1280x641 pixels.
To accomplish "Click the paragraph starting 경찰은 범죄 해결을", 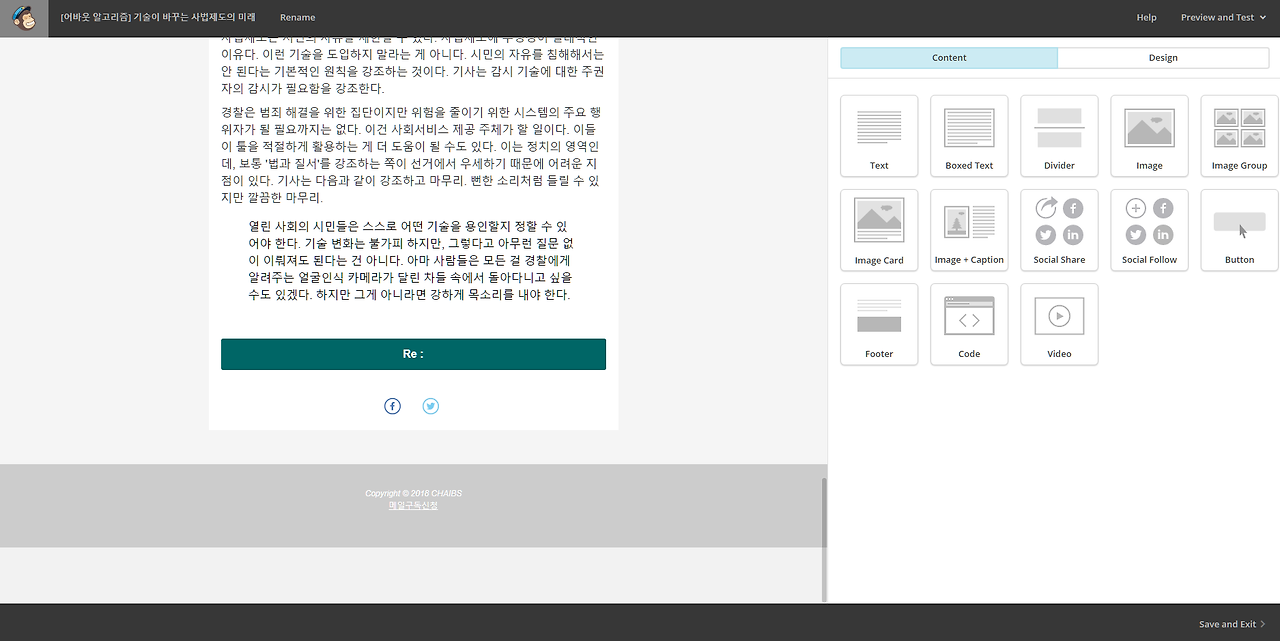I will click(x=411, y=155).
